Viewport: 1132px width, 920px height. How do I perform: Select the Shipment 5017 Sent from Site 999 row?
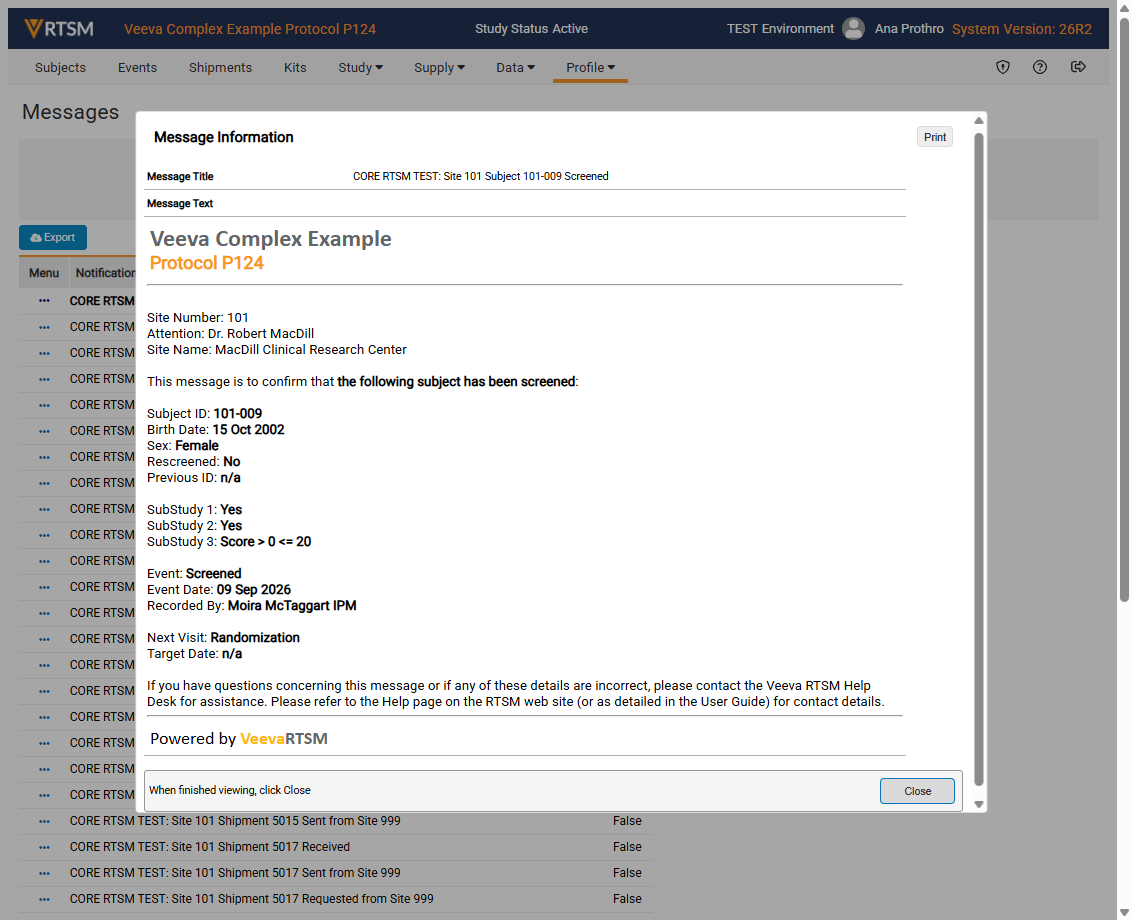click(x=336, y=873)
